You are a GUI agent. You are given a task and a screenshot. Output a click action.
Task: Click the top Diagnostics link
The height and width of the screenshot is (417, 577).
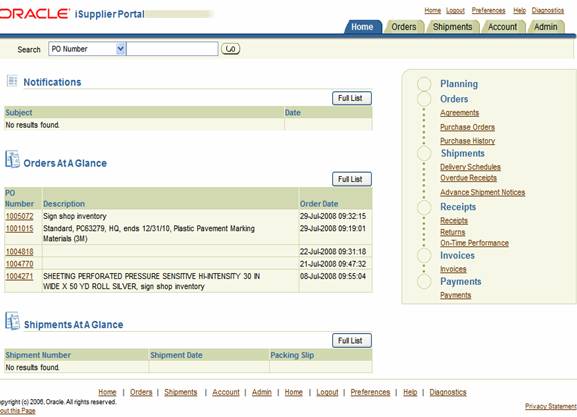548,11
